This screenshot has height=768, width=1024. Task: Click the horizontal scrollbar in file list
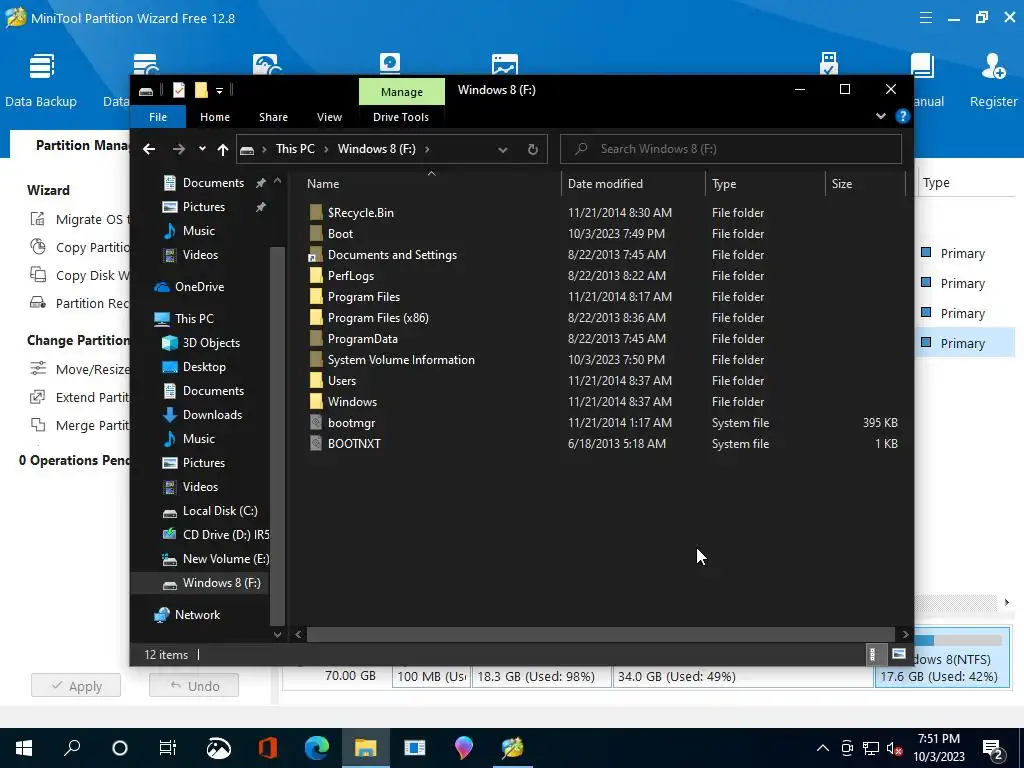coord(600,634)
